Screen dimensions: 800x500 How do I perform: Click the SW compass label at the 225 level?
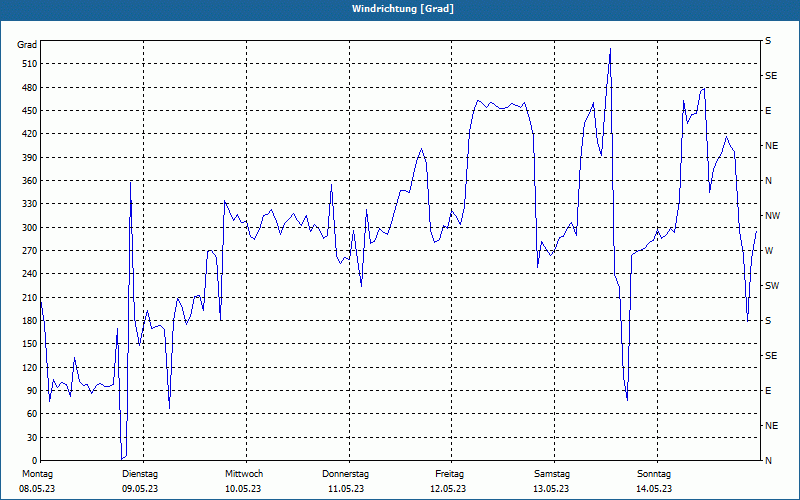[772, 286]
